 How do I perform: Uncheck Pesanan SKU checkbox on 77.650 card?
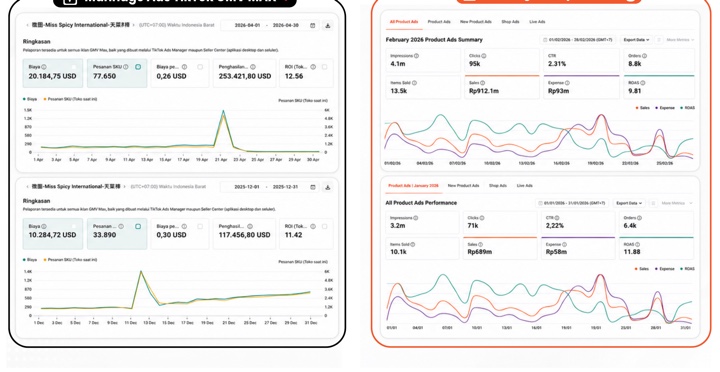[x=138, y=67]
